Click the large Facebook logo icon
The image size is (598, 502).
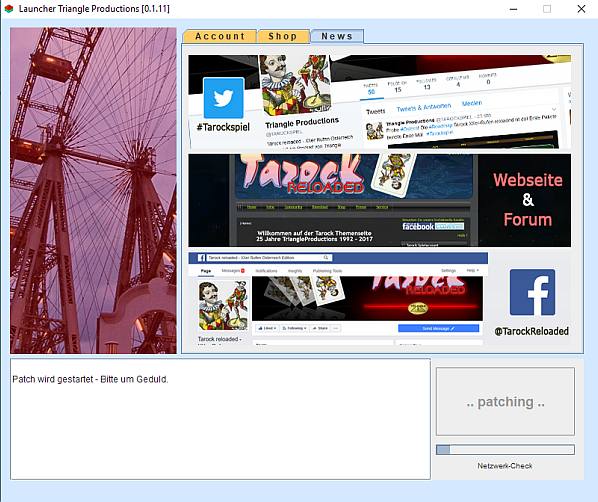coord(532,292)
